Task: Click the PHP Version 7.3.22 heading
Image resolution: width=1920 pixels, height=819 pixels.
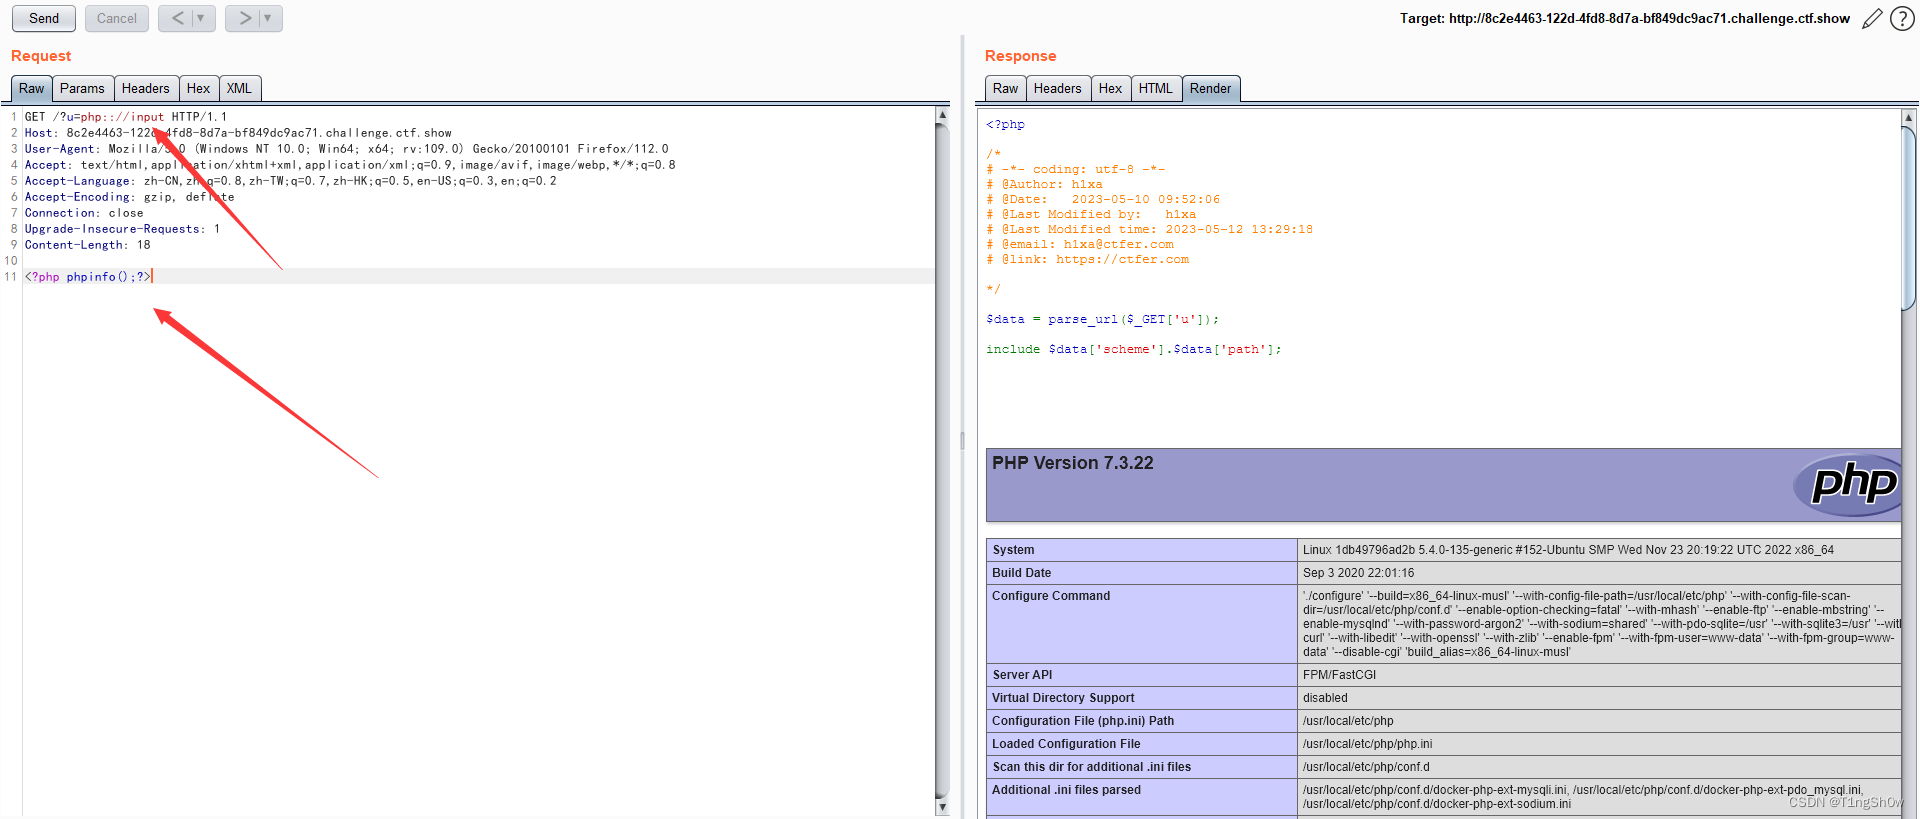Action: 1073,463
